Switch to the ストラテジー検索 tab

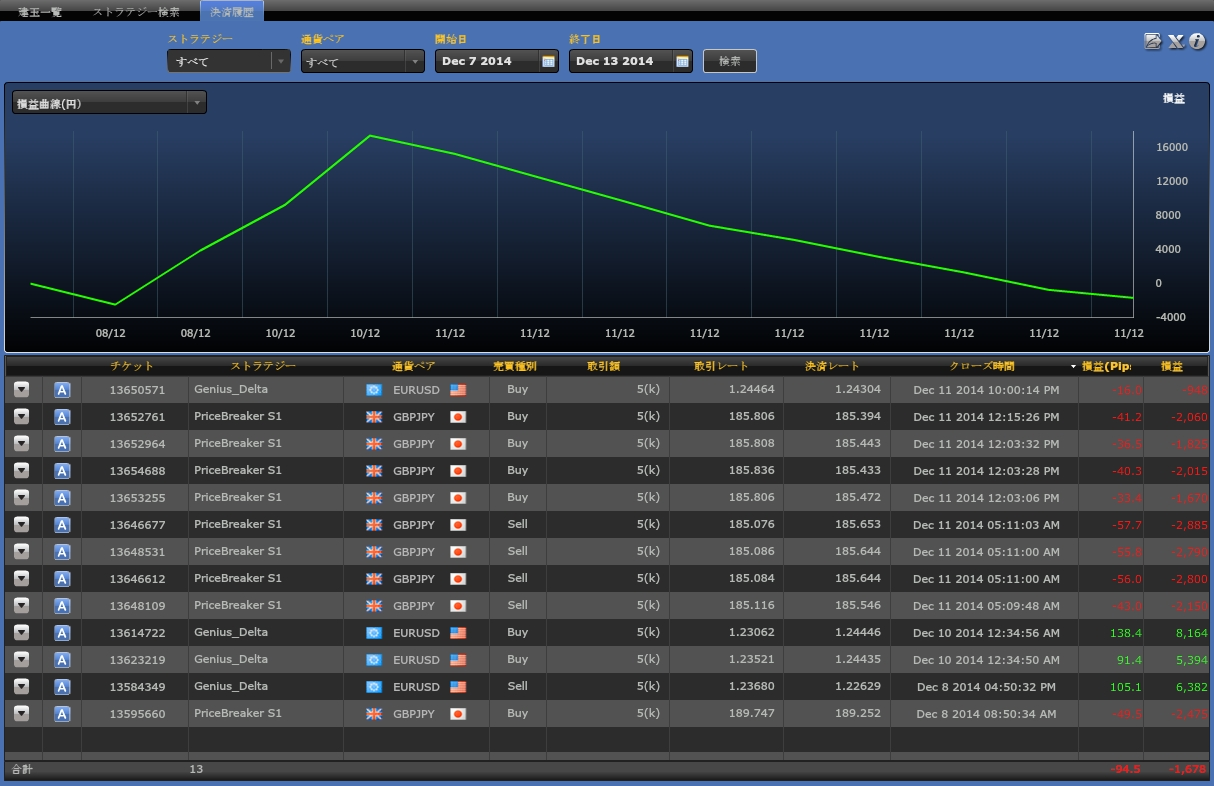click(x=136, y=12)
